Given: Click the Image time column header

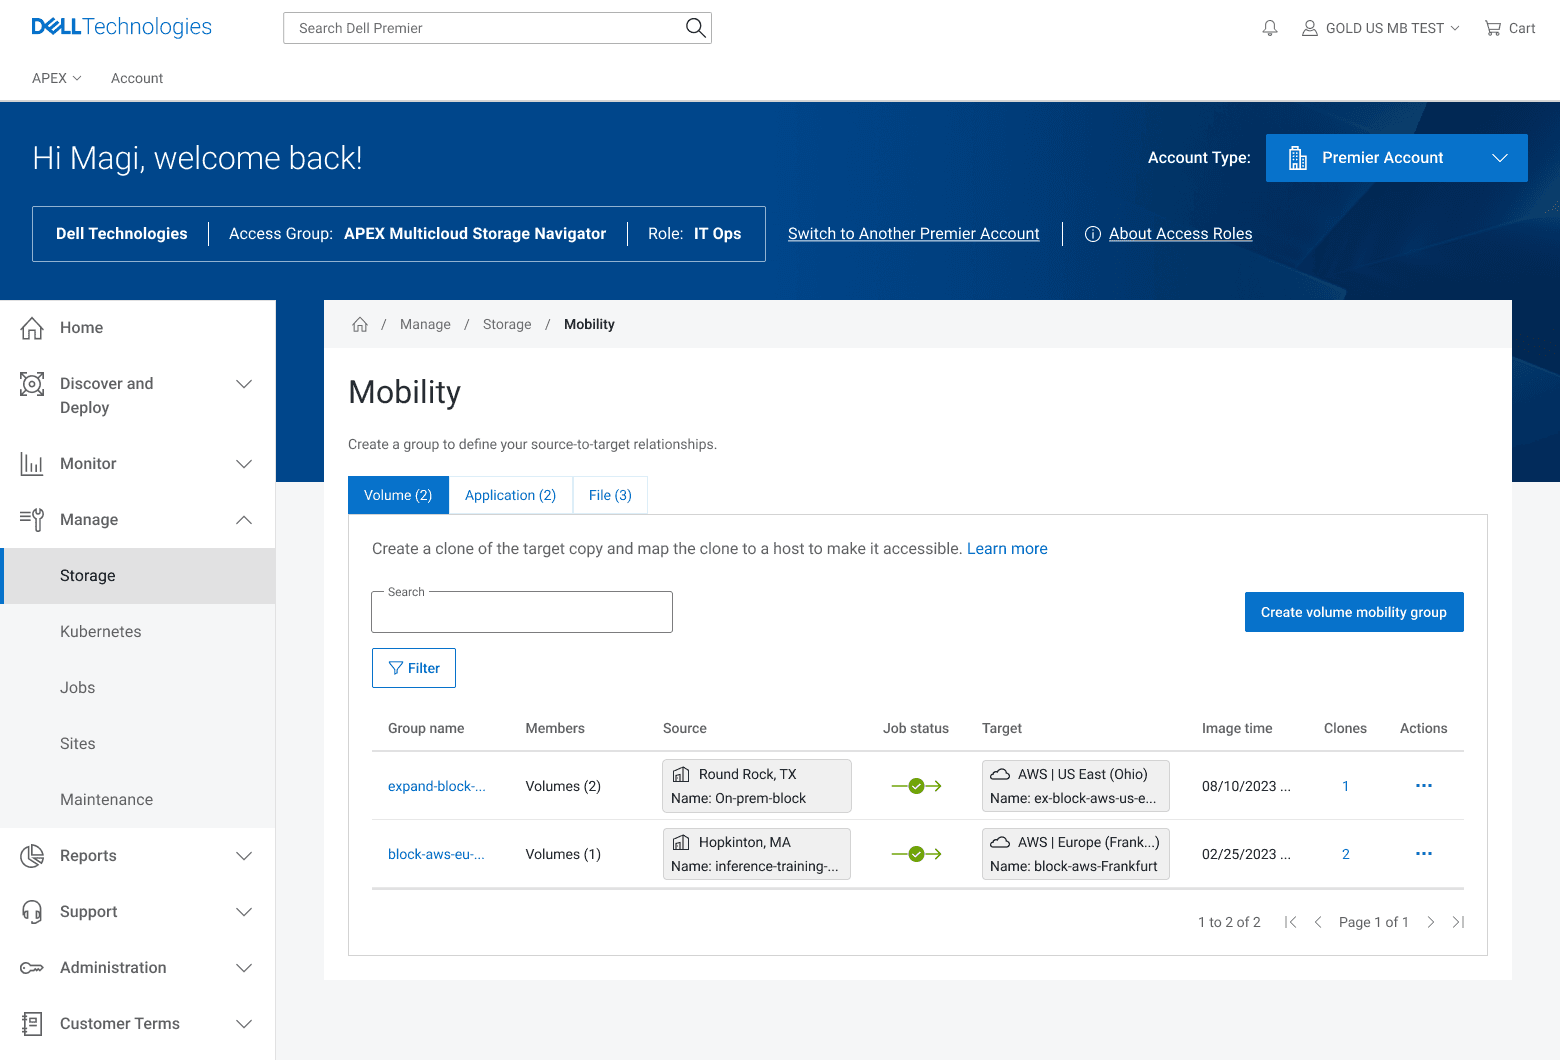Looking at the screenshot, I should pos(1237,728).
